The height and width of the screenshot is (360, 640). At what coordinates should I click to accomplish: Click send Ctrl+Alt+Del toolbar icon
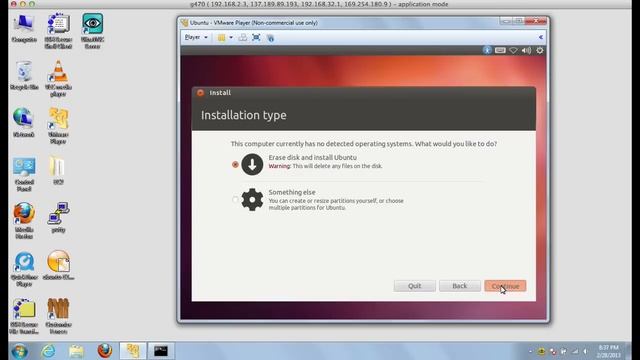tap(242, 38)
